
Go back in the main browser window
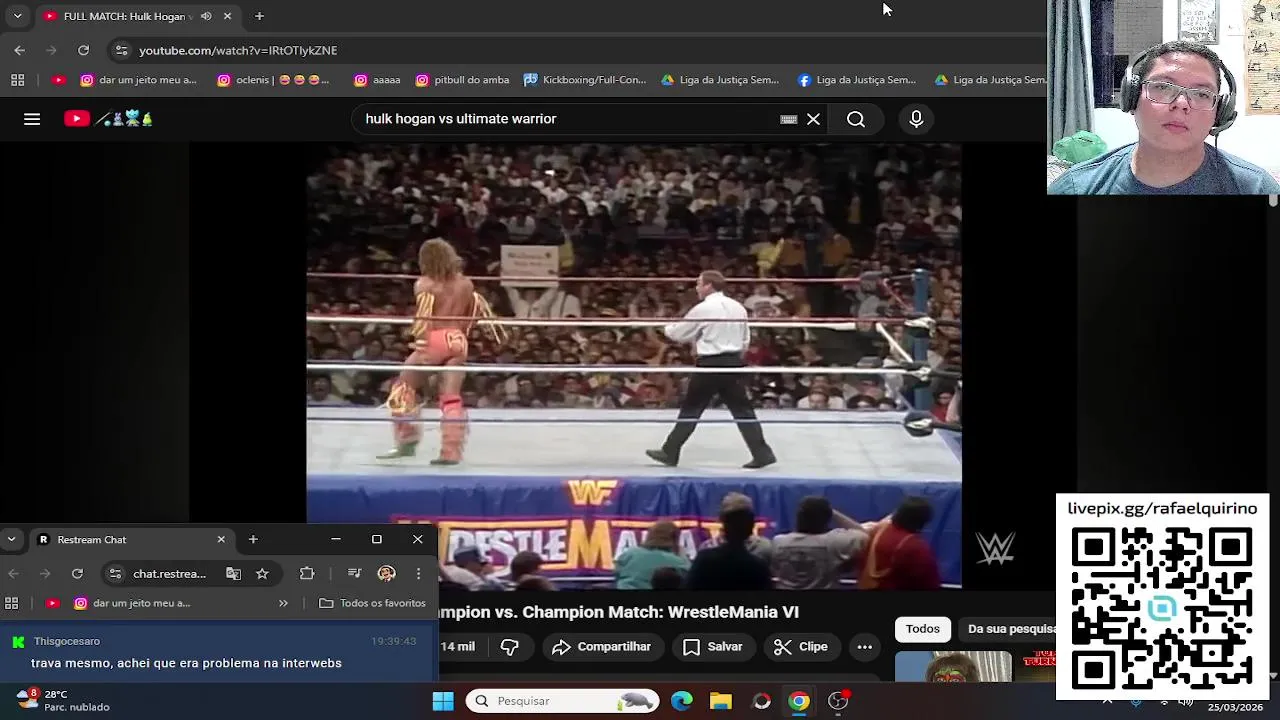tap(19, 50)
